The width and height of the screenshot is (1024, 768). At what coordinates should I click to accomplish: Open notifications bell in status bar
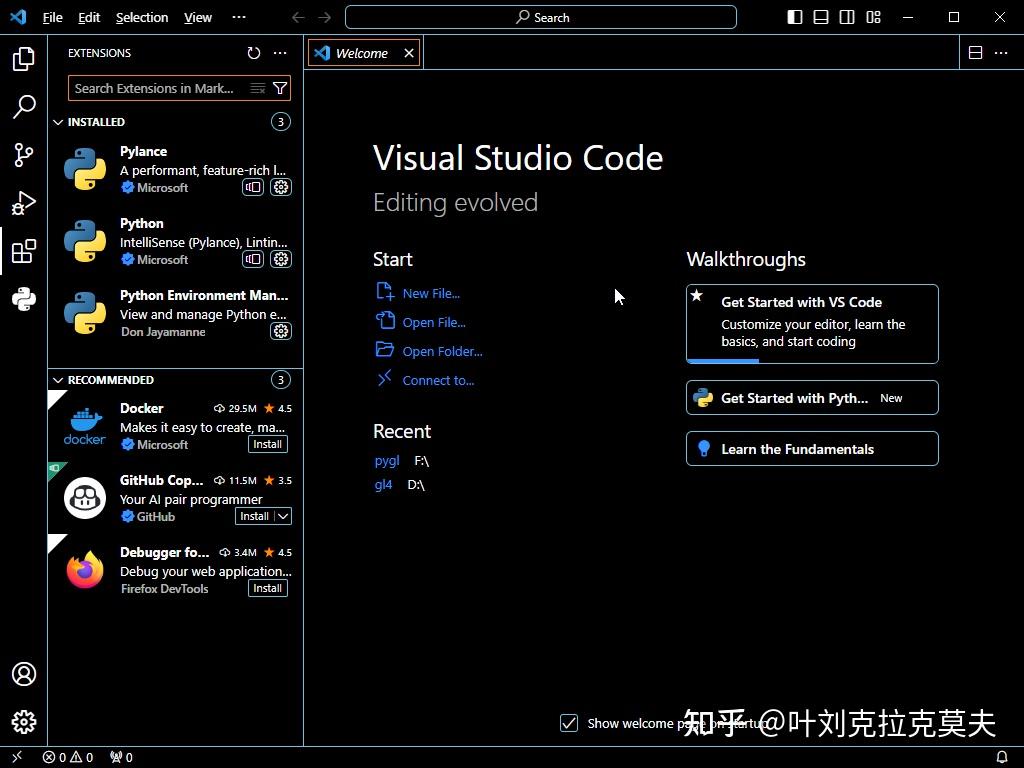pos(1002,757)
